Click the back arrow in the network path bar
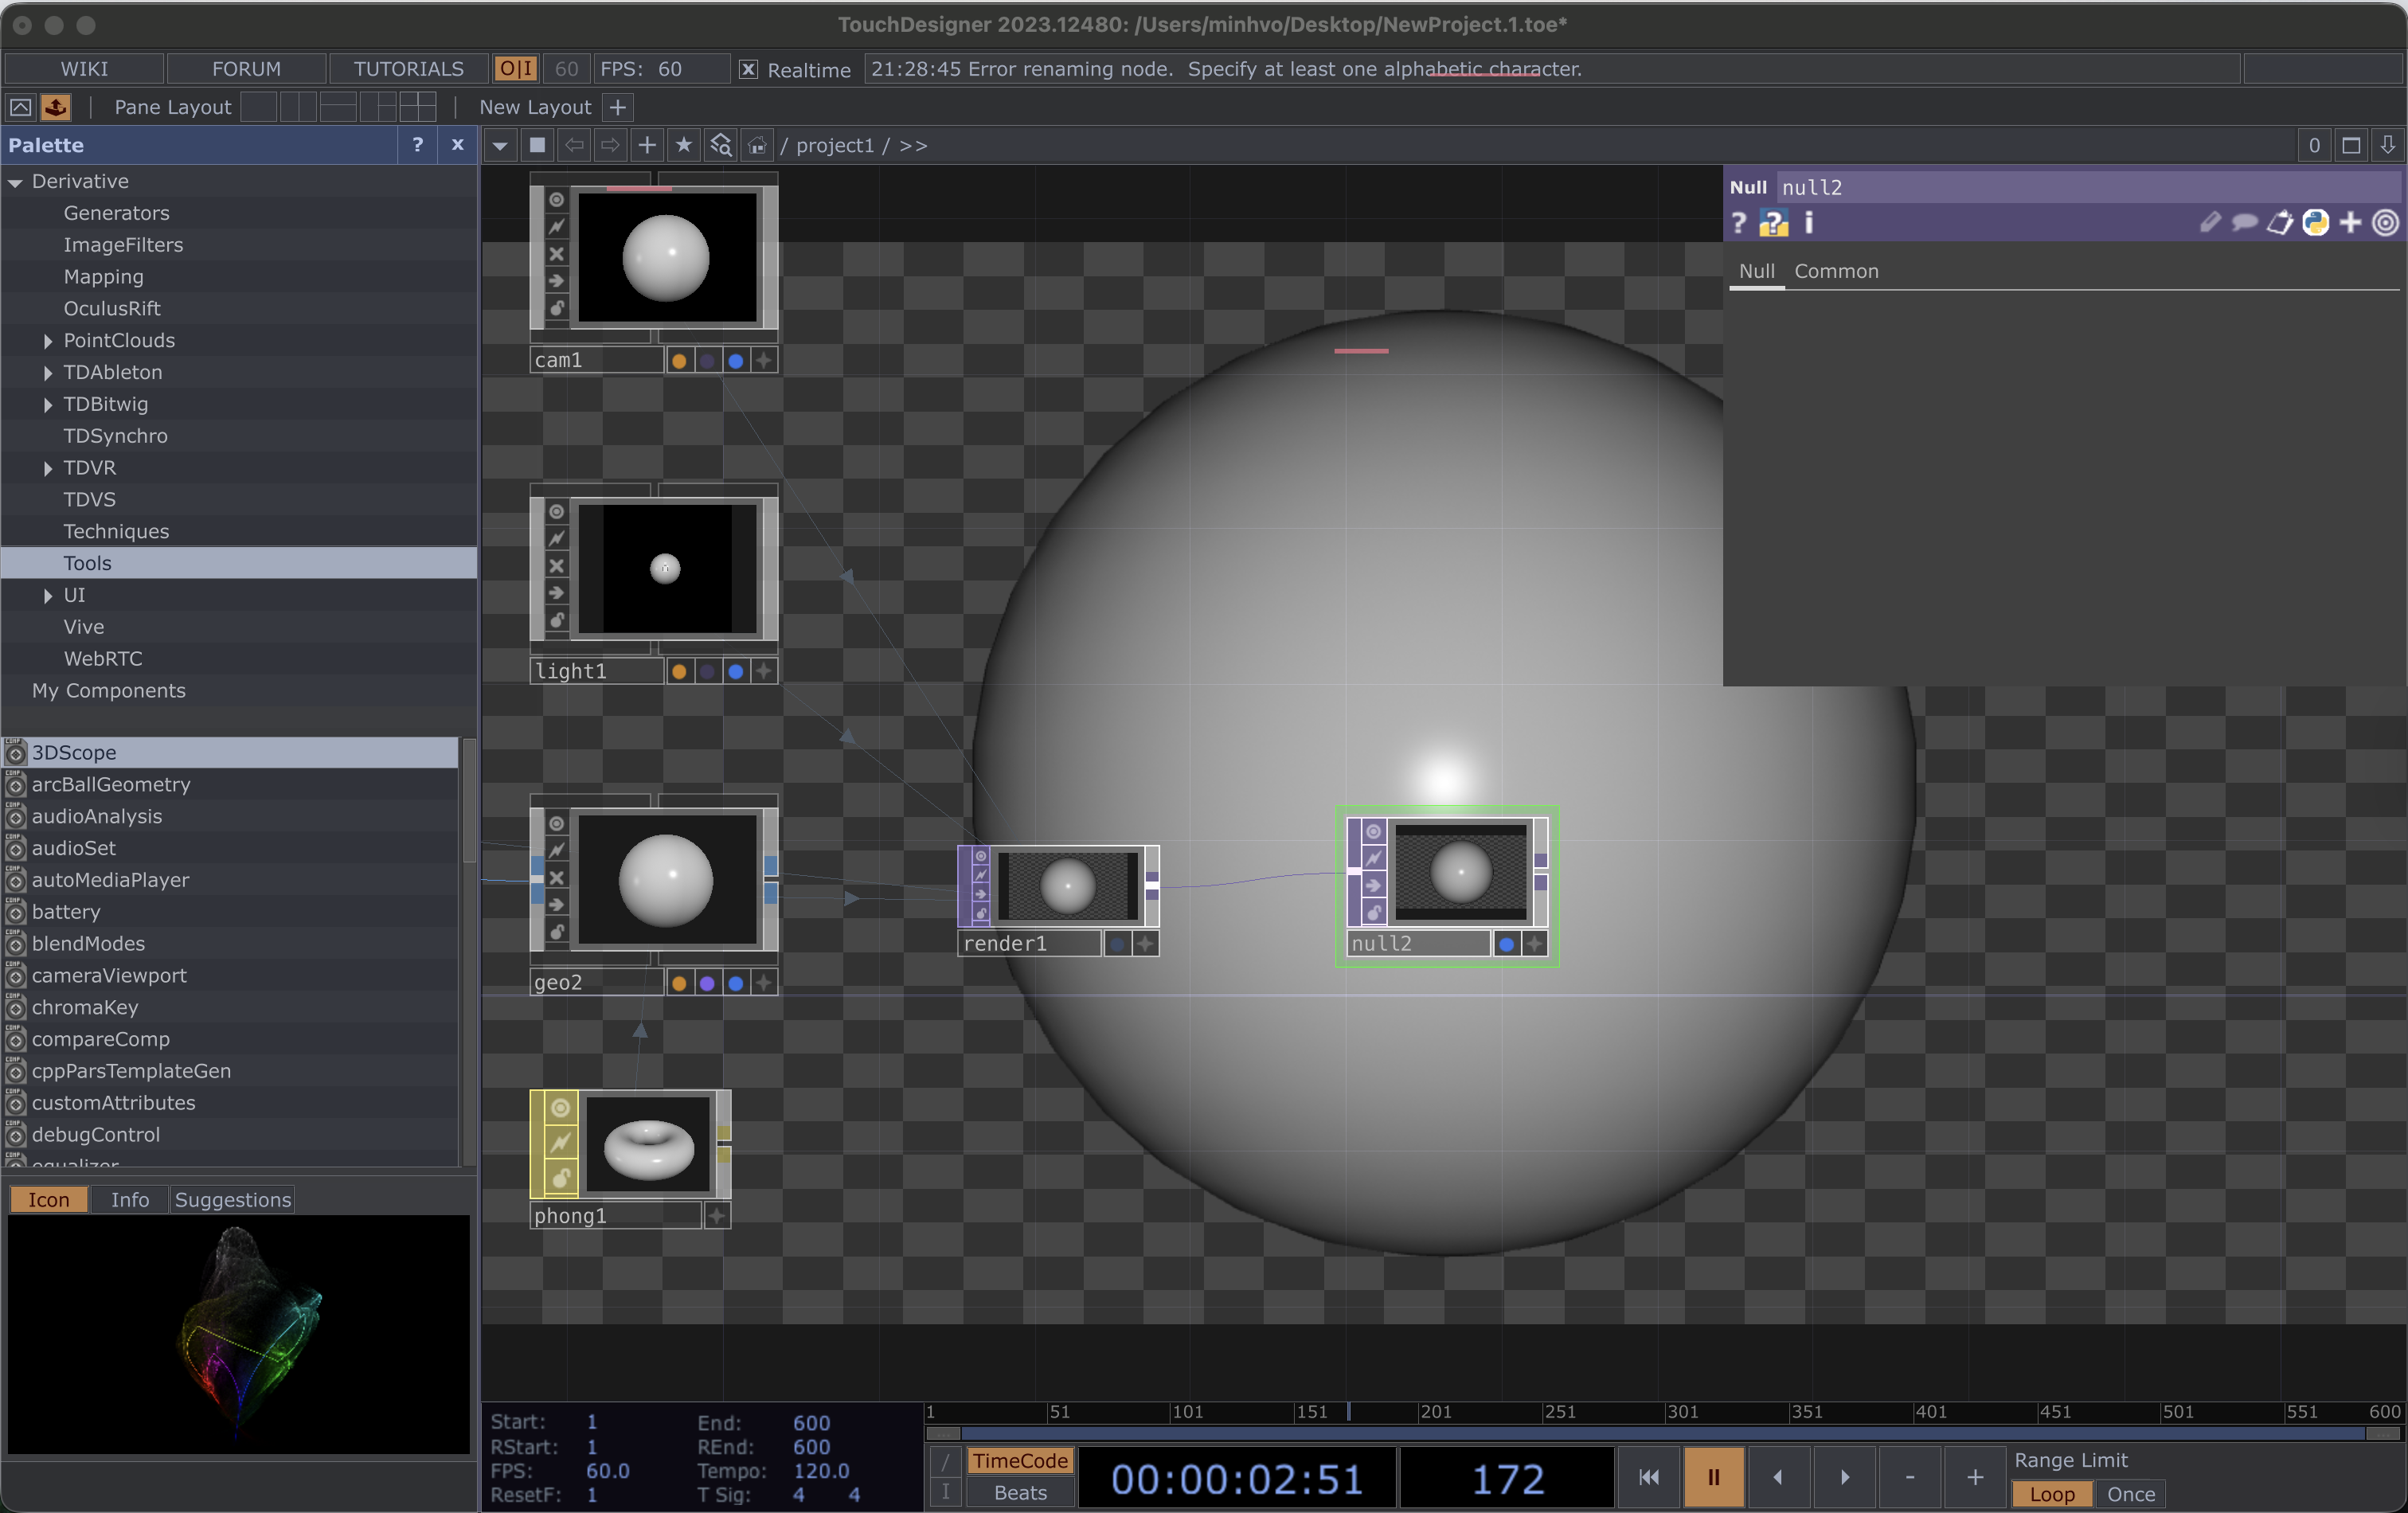This screenshot has width=2408, height=1513. click(575, 145)
